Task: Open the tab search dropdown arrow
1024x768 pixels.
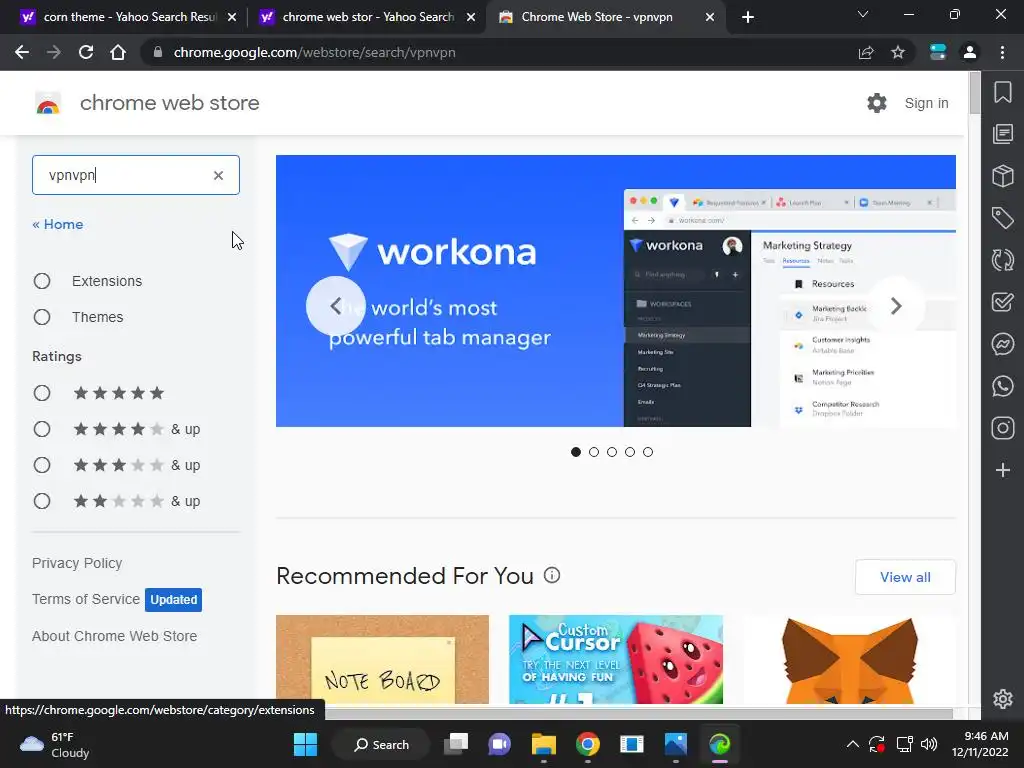Action: (863, 14)
